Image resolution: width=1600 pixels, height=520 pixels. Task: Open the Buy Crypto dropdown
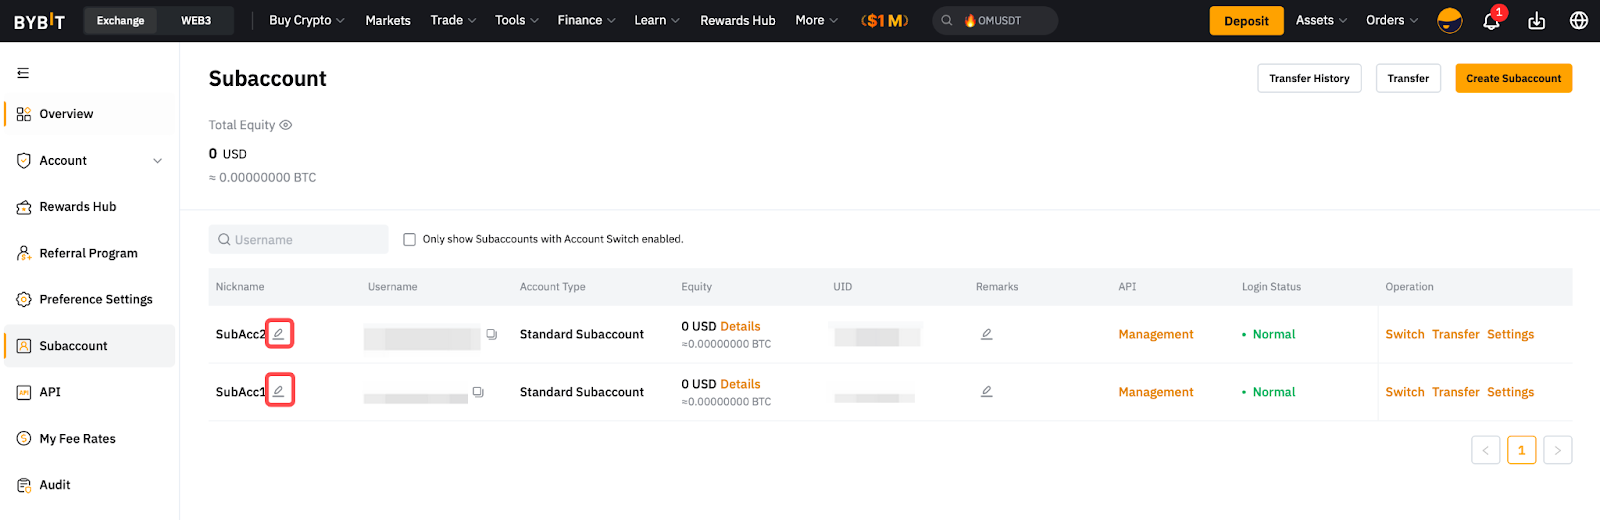click(306, 21)
